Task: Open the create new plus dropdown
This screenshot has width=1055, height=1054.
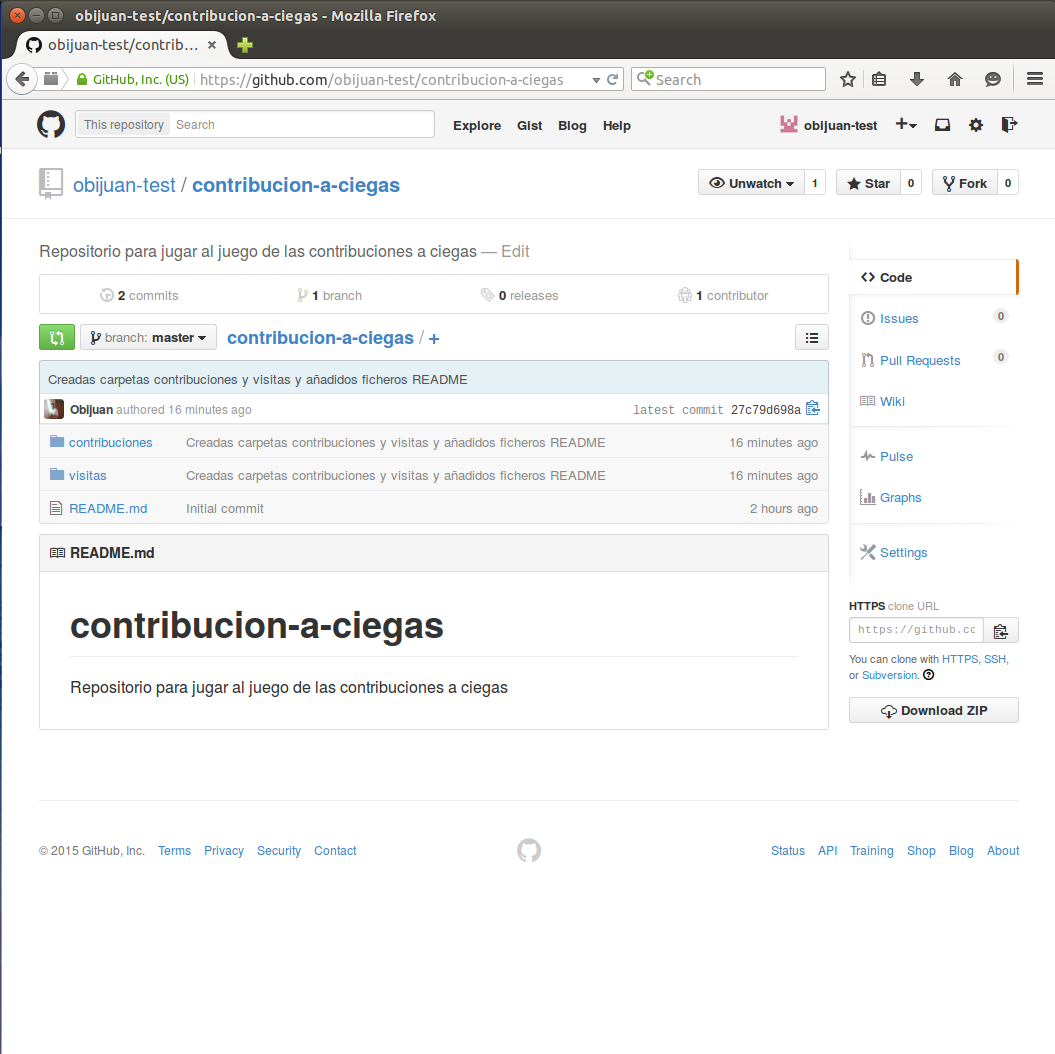Action: (905, 125)
